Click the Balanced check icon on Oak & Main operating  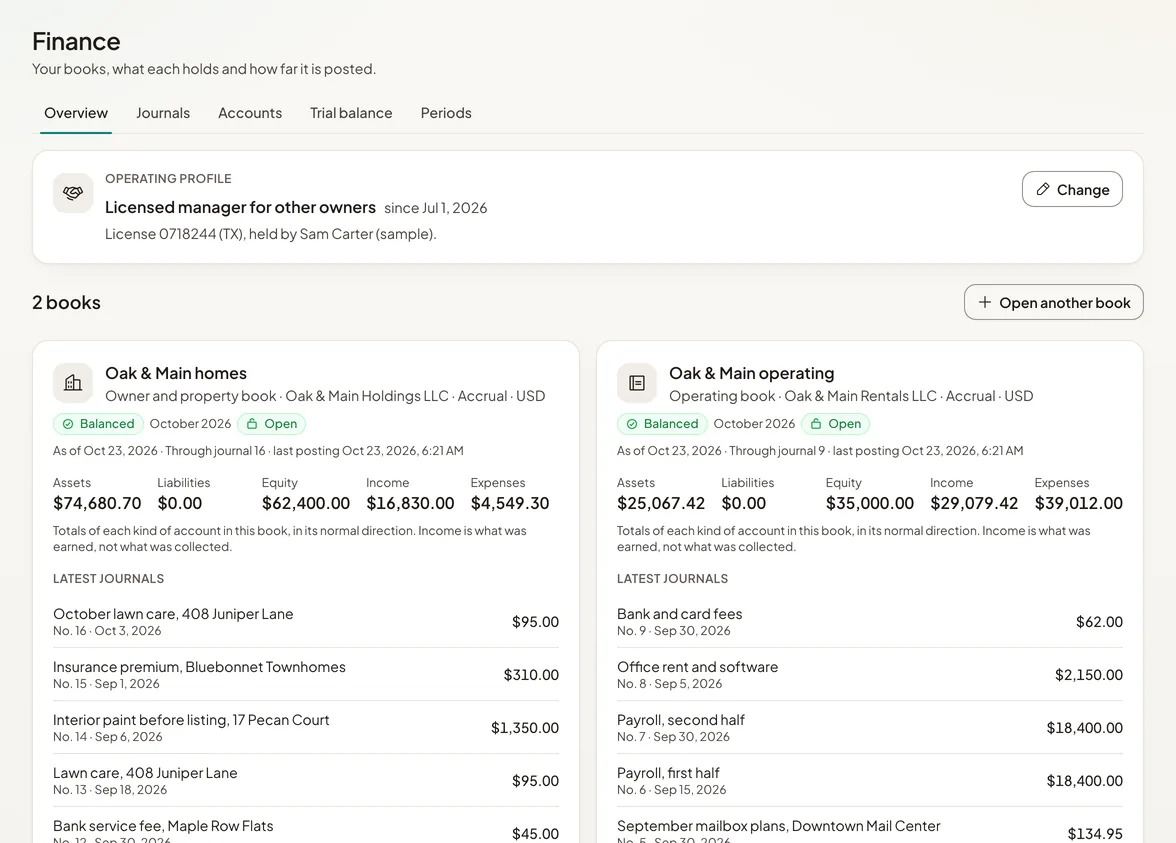click(x=632, y=424)
